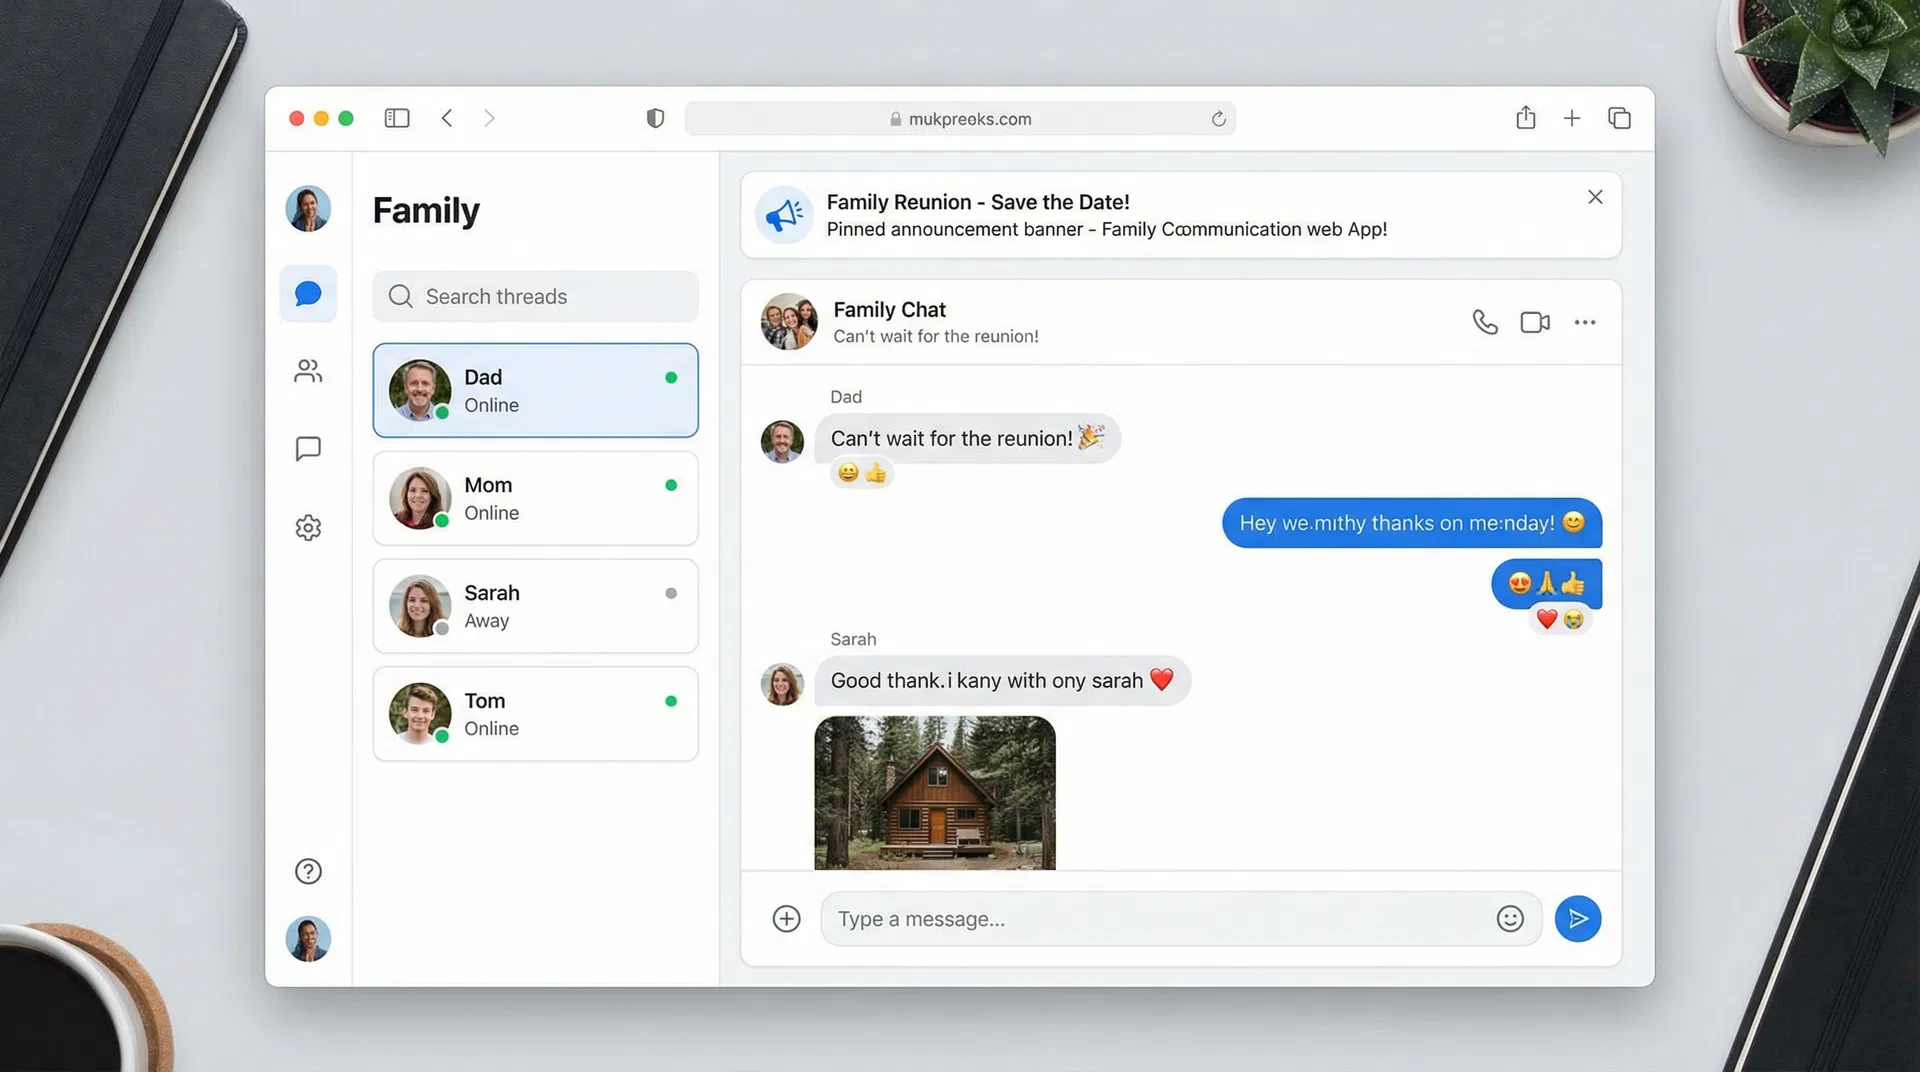Open the Tom conversation thread

(535, 713)
